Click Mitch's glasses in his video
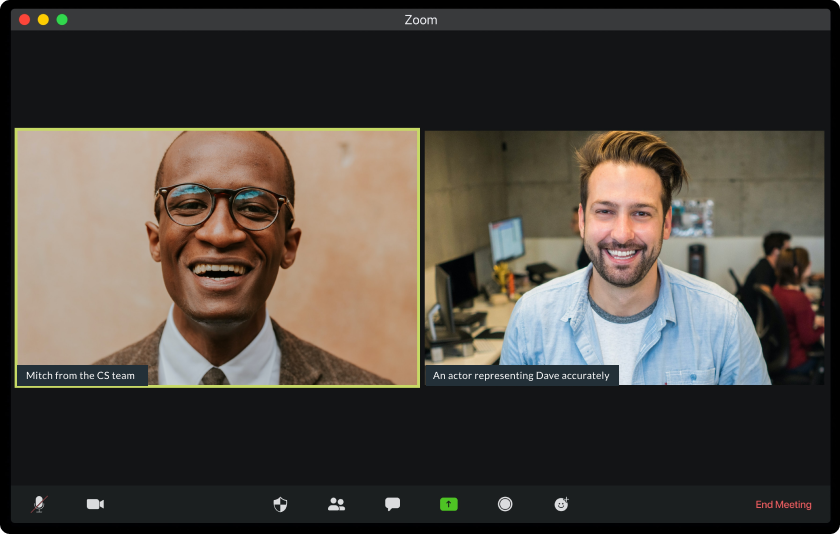Screen dimensions: 840x534 (224, 206)
